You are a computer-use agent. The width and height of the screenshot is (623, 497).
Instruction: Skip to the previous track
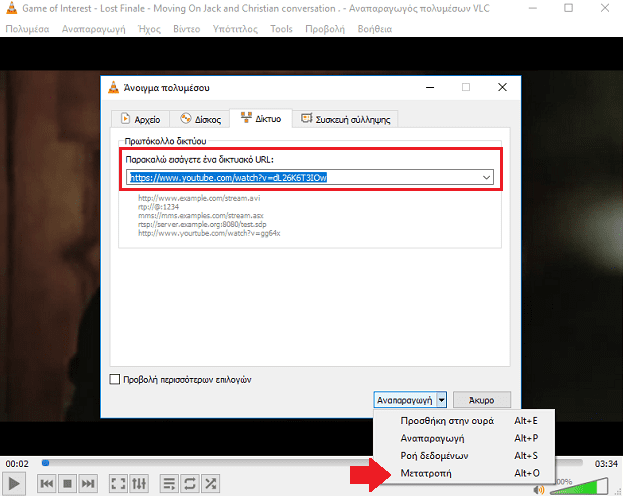point(47,483)
